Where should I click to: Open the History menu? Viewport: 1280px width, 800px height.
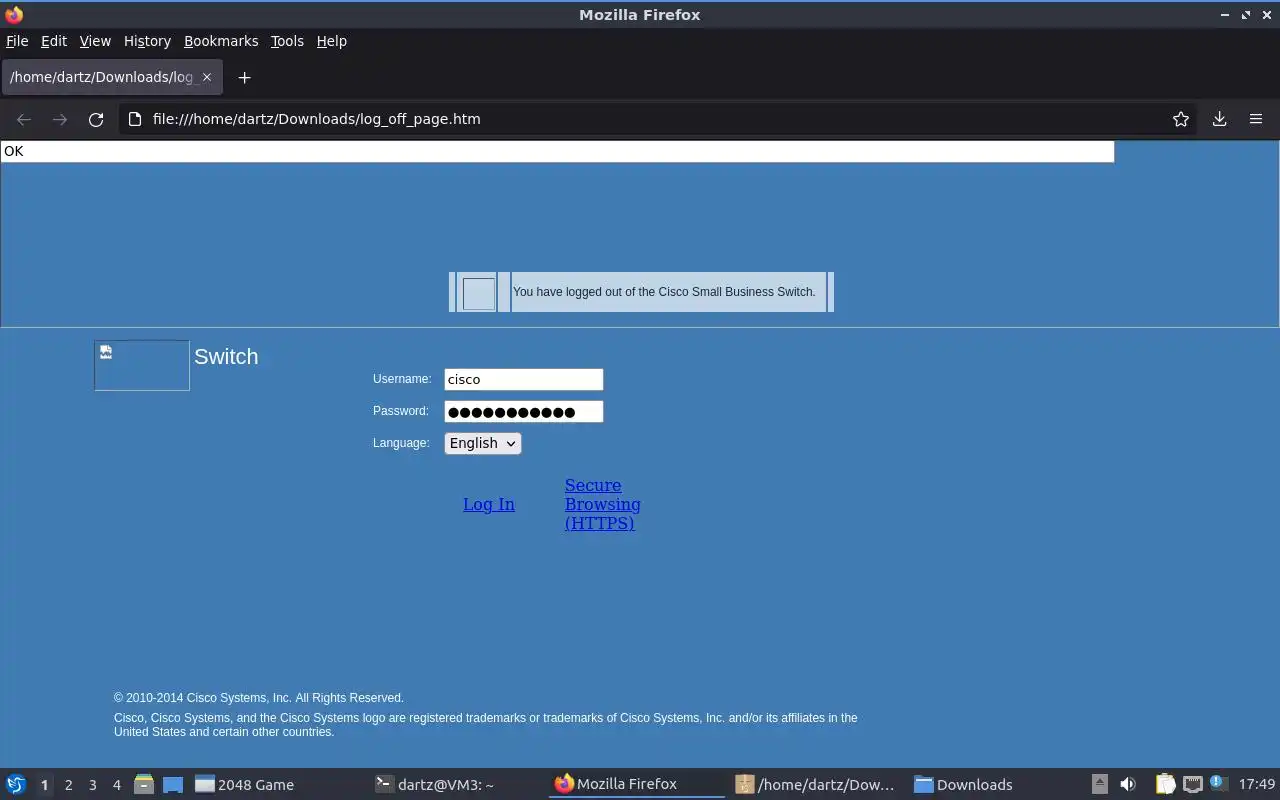point(147,41)
